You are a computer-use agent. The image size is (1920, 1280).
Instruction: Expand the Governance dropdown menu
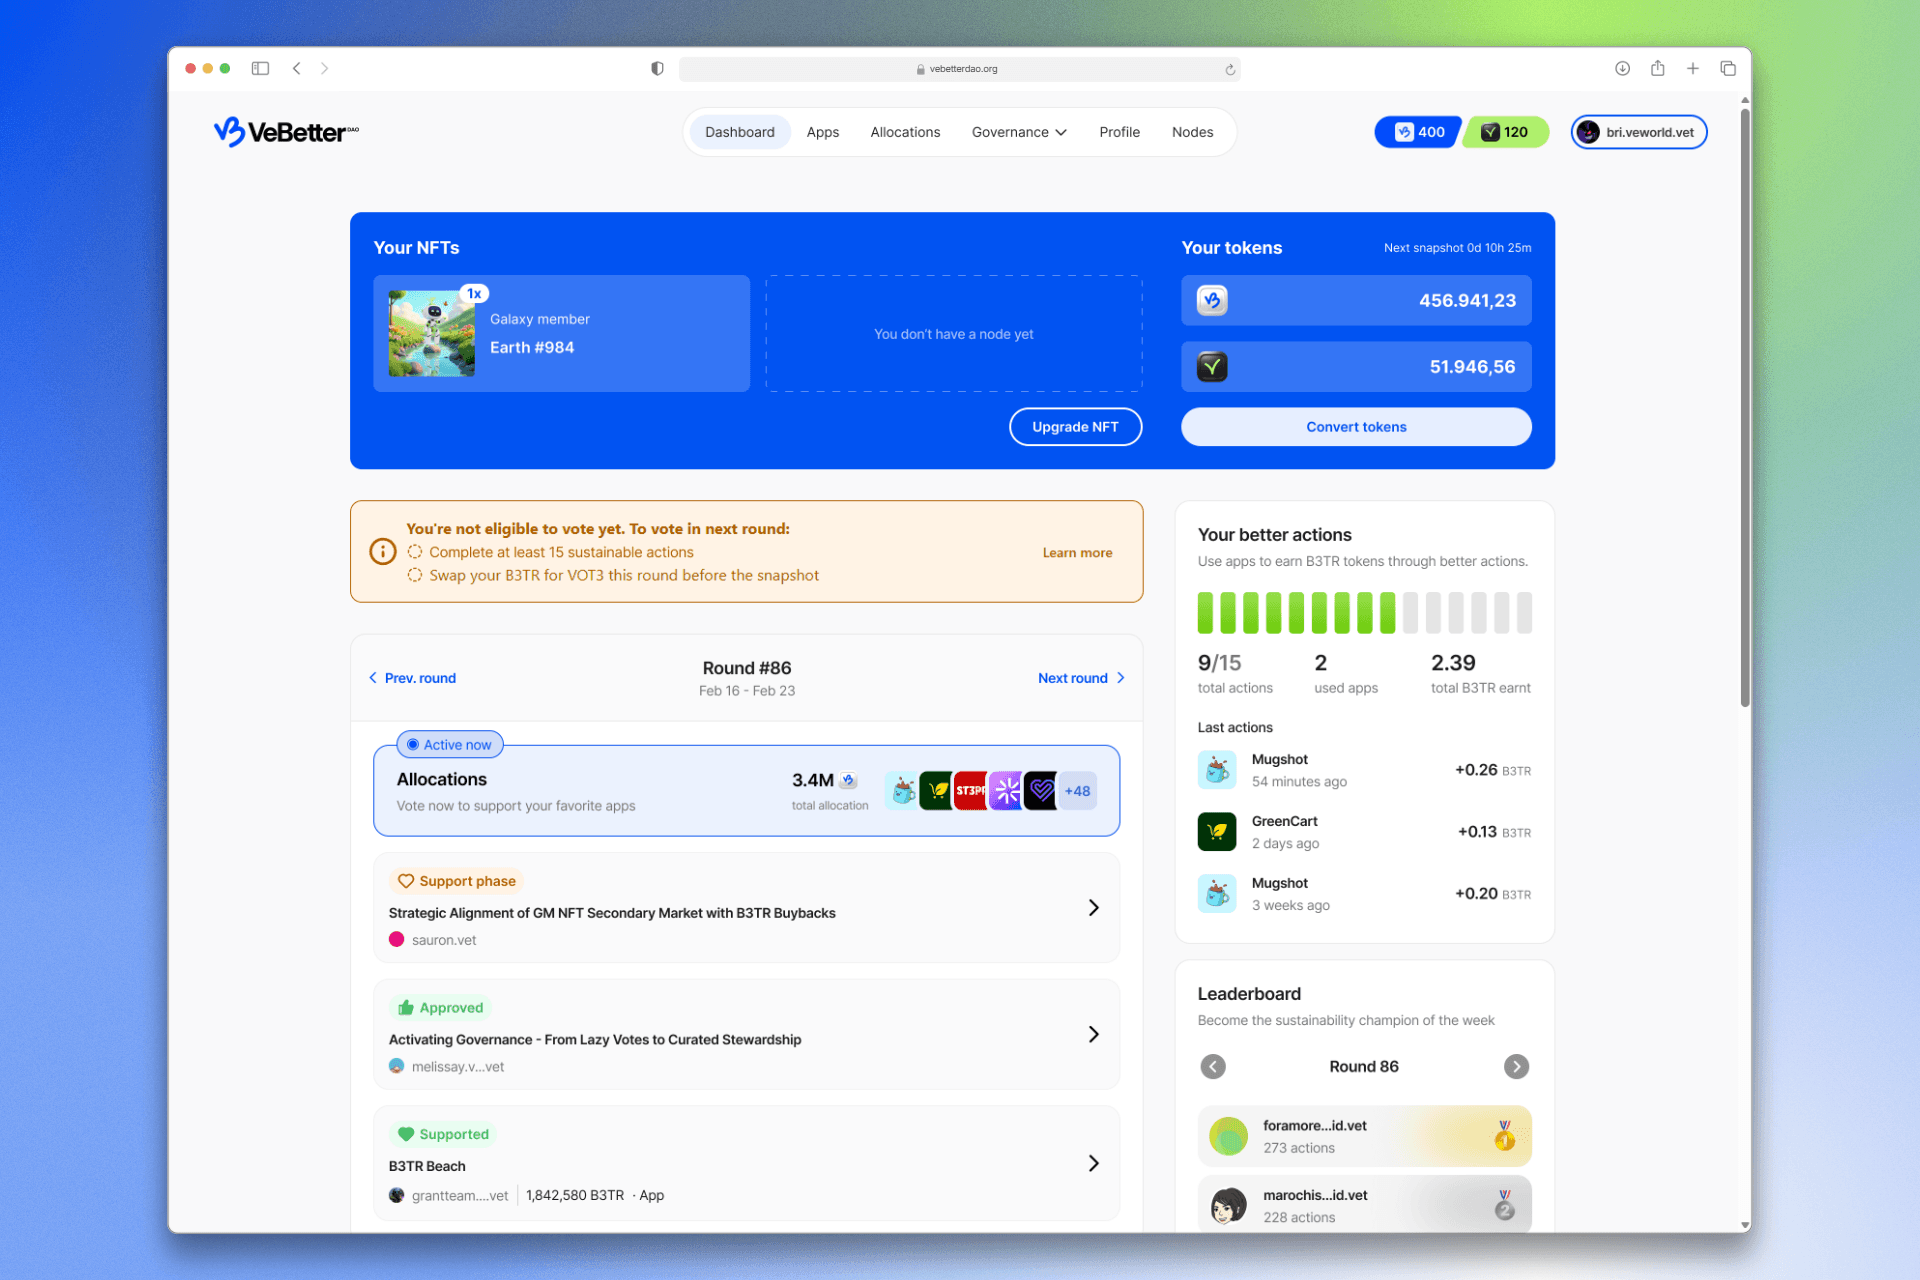coord(1019,132)
